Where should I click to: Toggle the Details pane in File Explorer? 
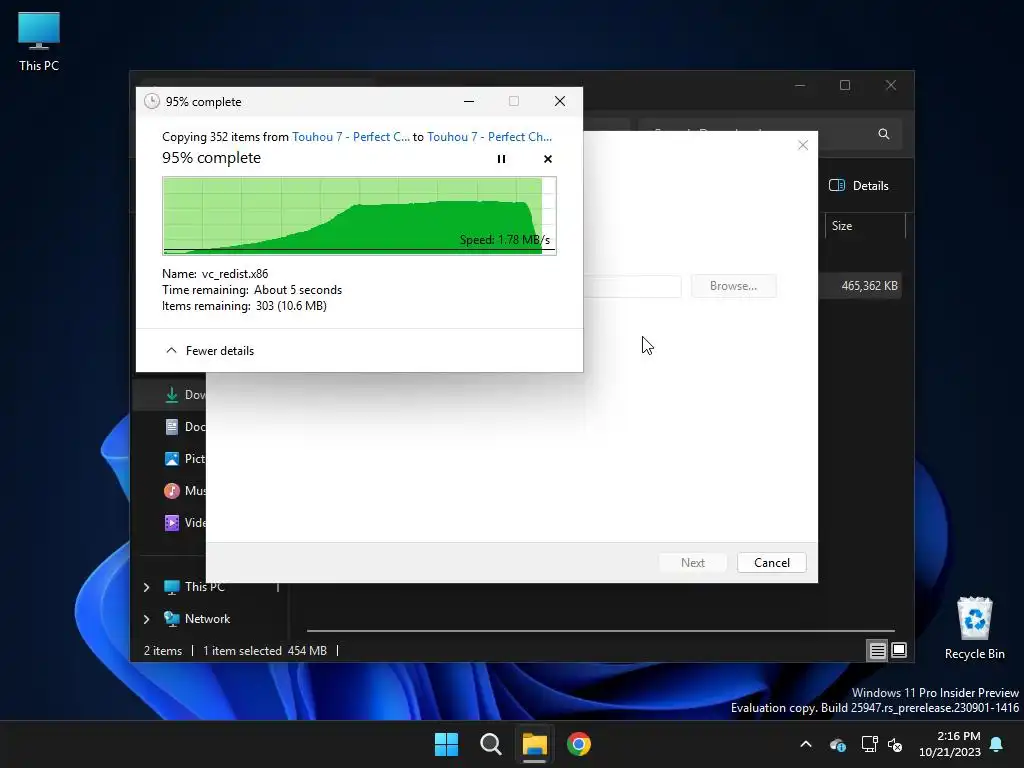point(859,185)
